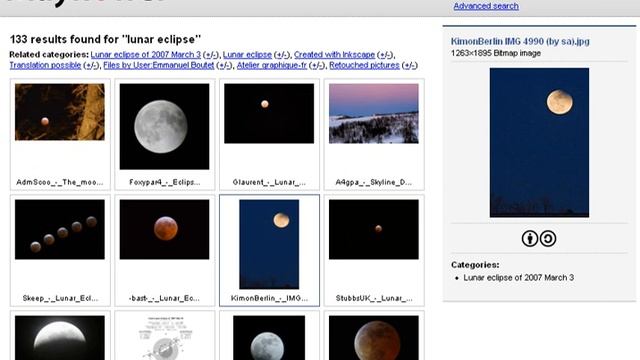This screenshot has height=360, width=640.
Task: Click the 1263×1895 Bitmap image text
Action: pos(496,53)
